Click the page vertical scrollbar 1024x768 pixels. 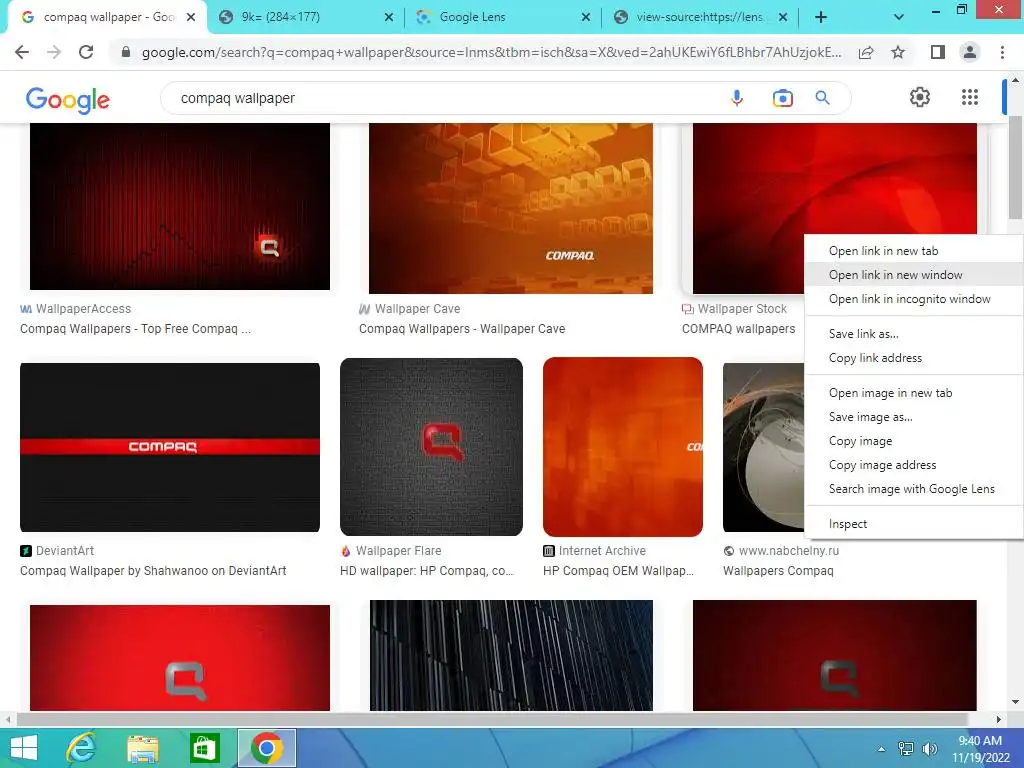point(1015,168)
